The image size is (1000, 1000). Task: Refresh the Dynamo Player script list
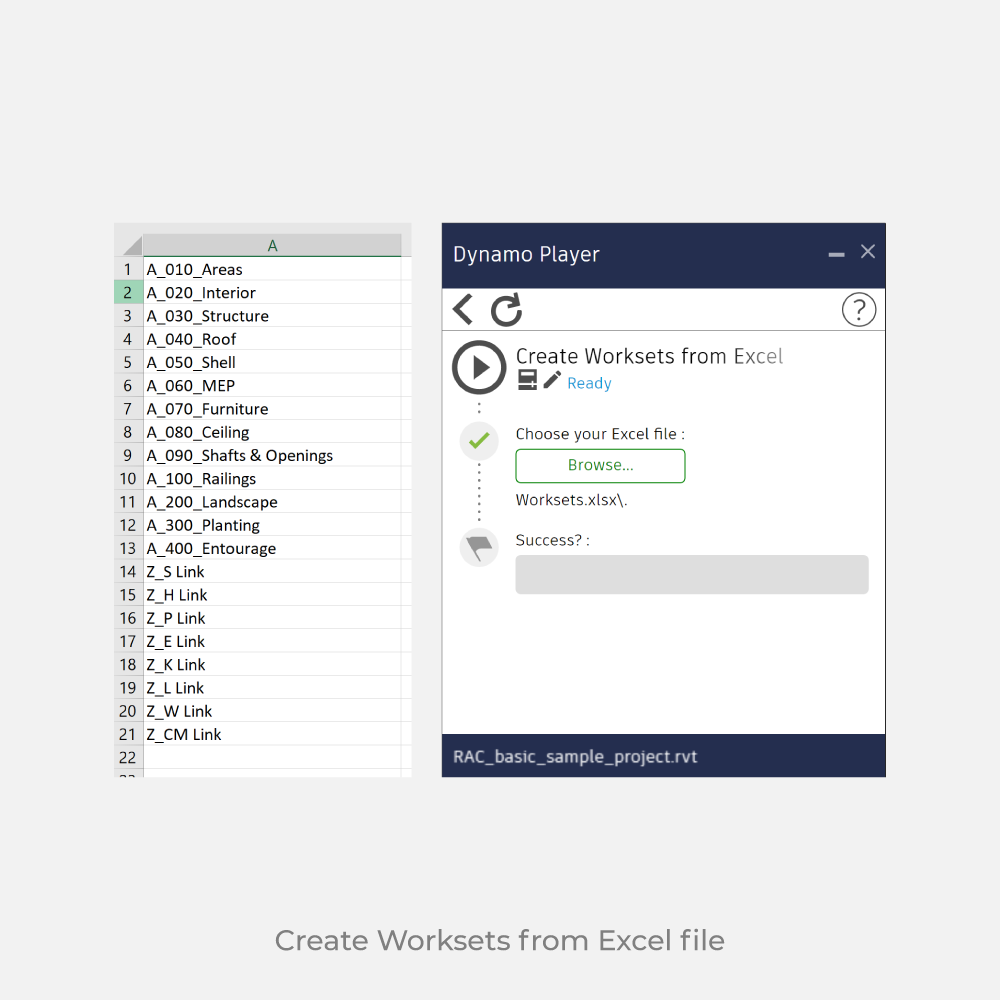(x=506, y=309)
